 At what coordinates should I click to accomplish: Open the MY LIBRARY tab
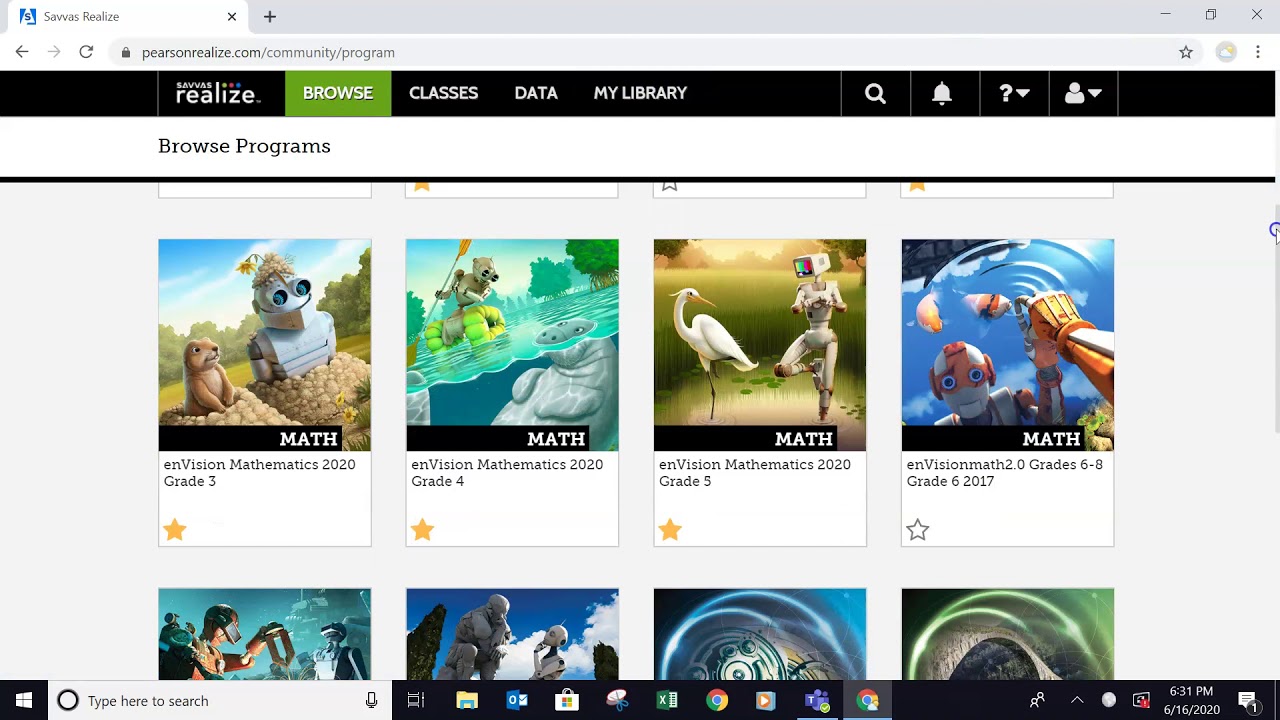coord(640,93)
